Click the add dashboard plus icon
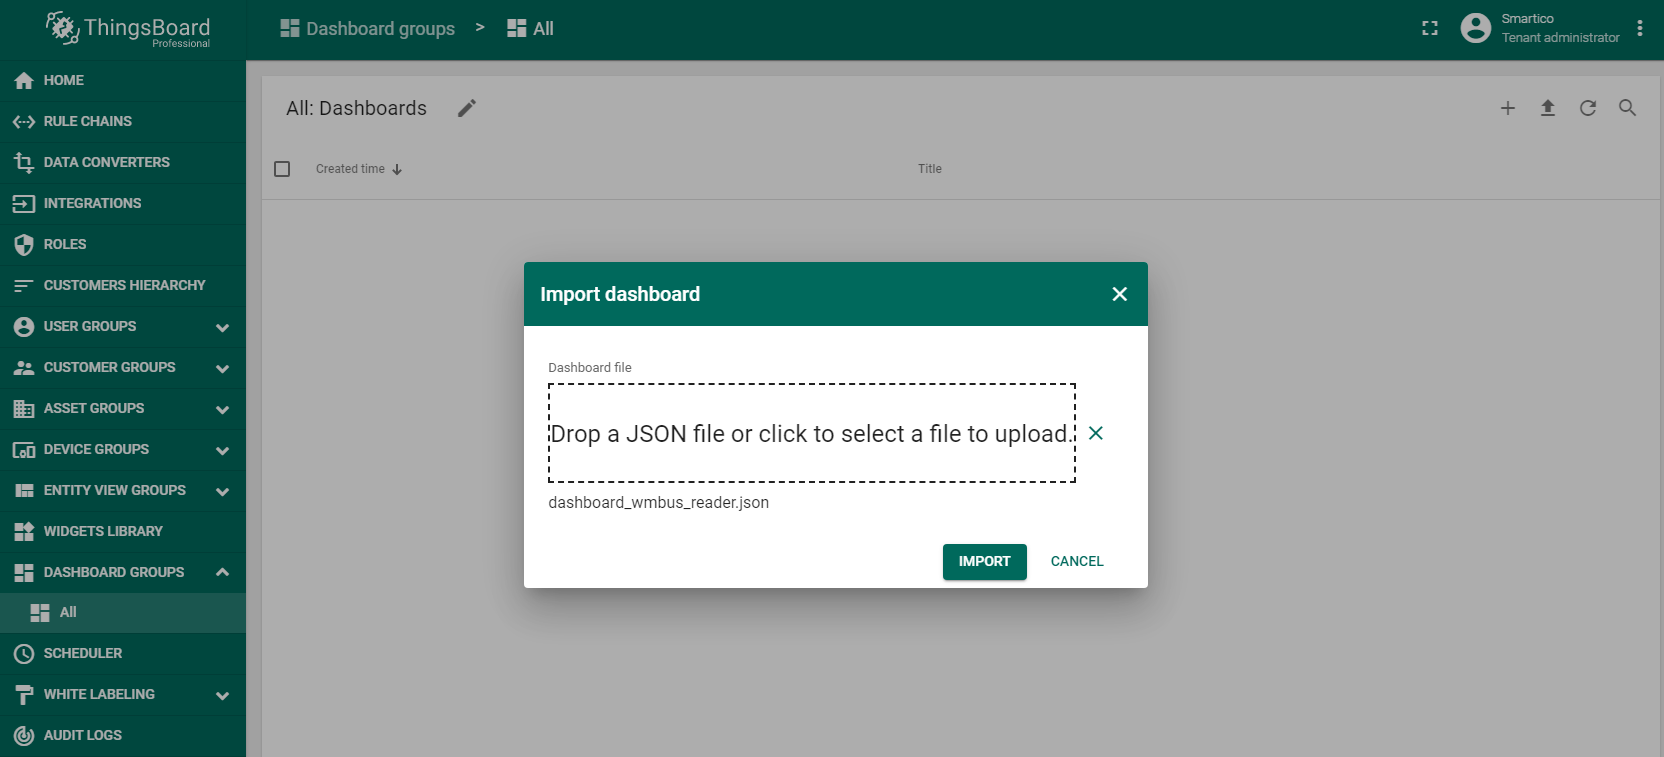This screenshot has height=757, width=1664. pyautogui.click(x=1508, y=108)
